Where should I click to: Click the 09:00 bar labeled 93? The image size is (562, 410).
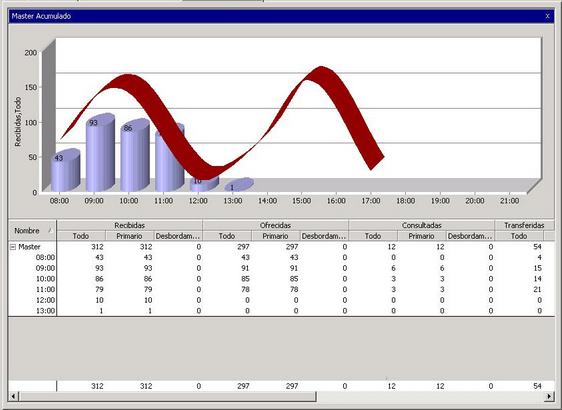click(100, 153)
